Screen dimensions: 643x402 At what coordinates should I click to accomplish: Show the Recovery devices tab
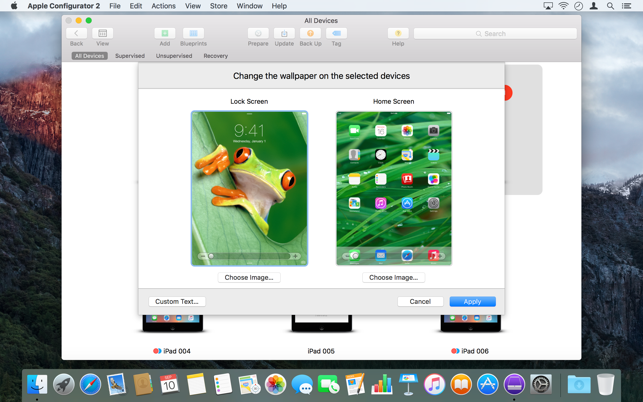(x=216, y=56)
